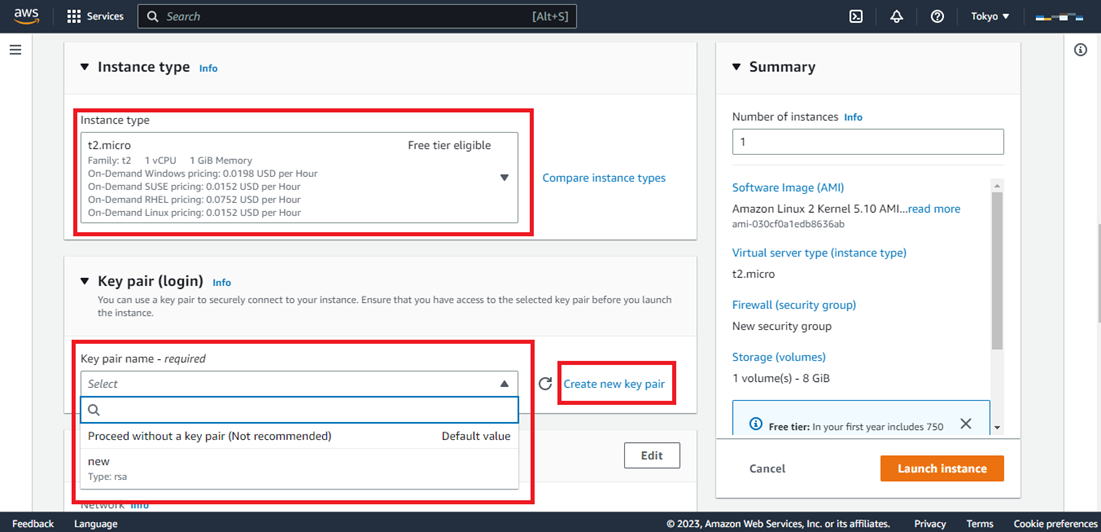Choose Proceed without a key pair option
Image resolution: width=1101 pixels, height=532 pixels.
299,436
